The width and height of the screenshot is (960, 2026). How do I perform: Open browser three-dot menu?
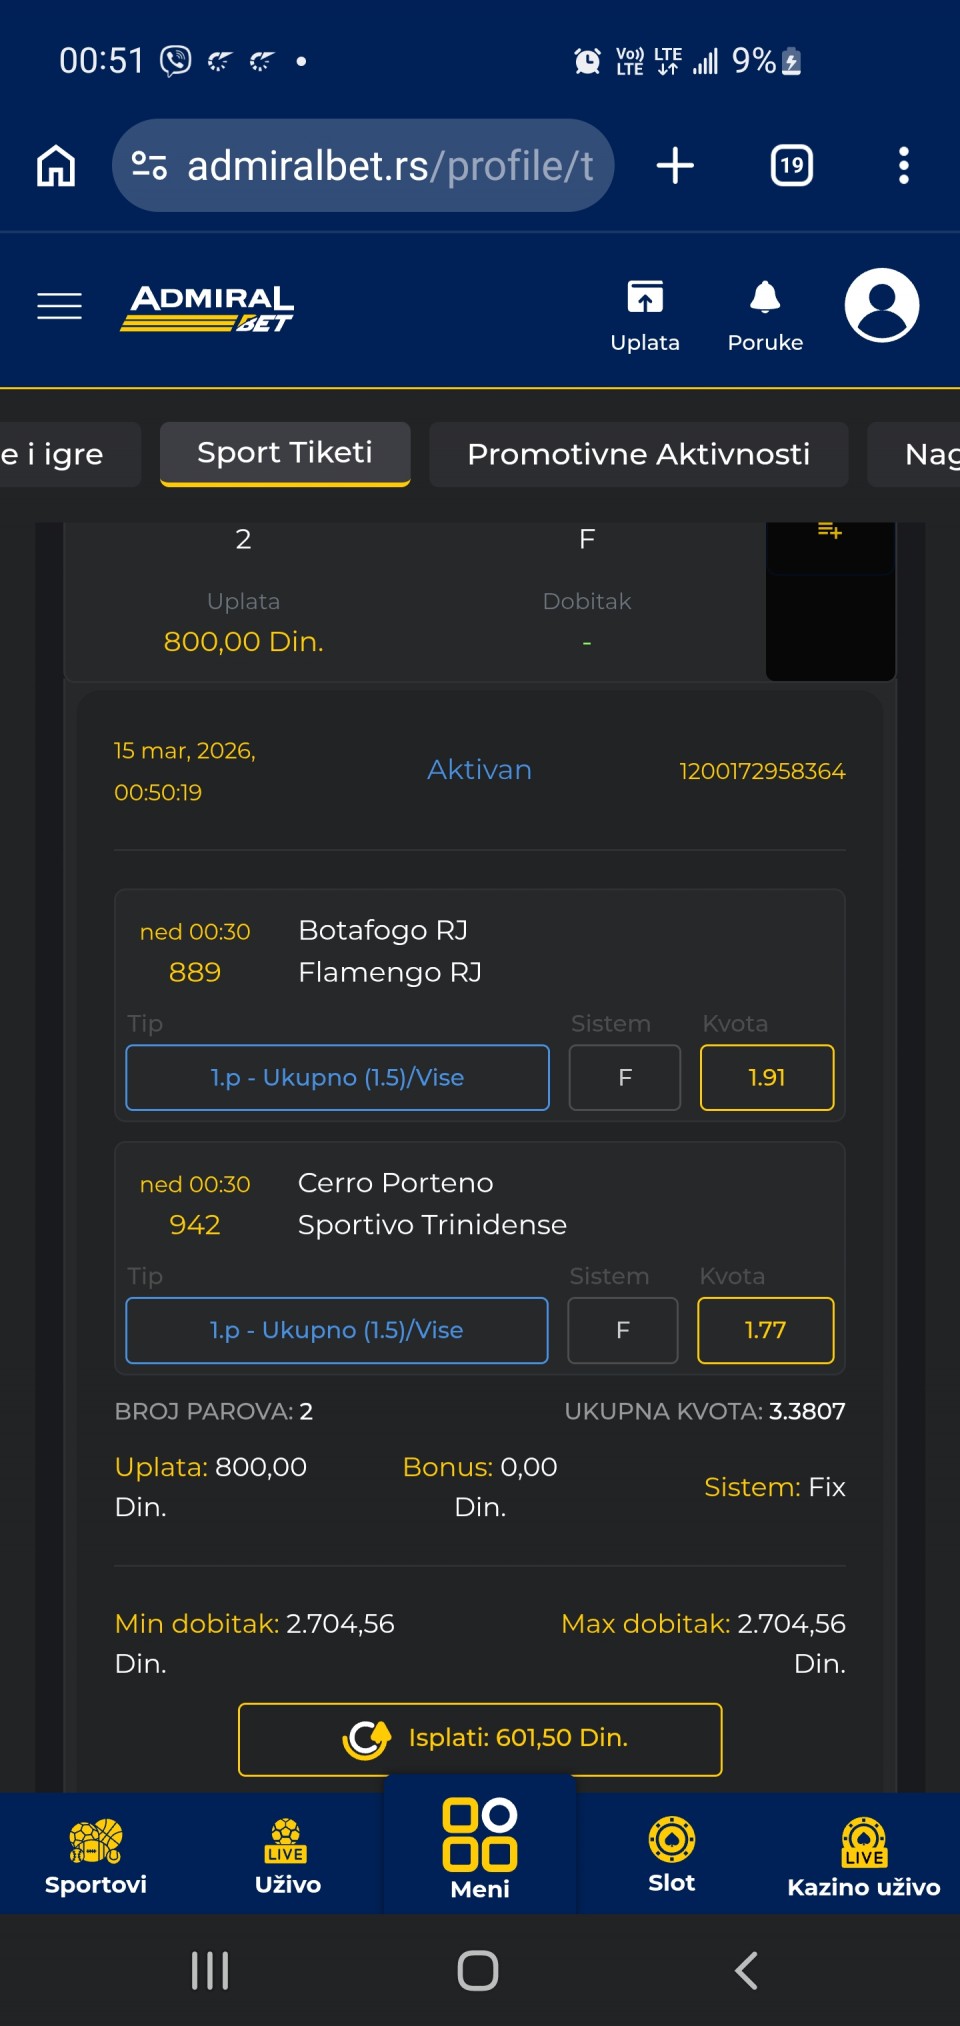tap(903, 166)
